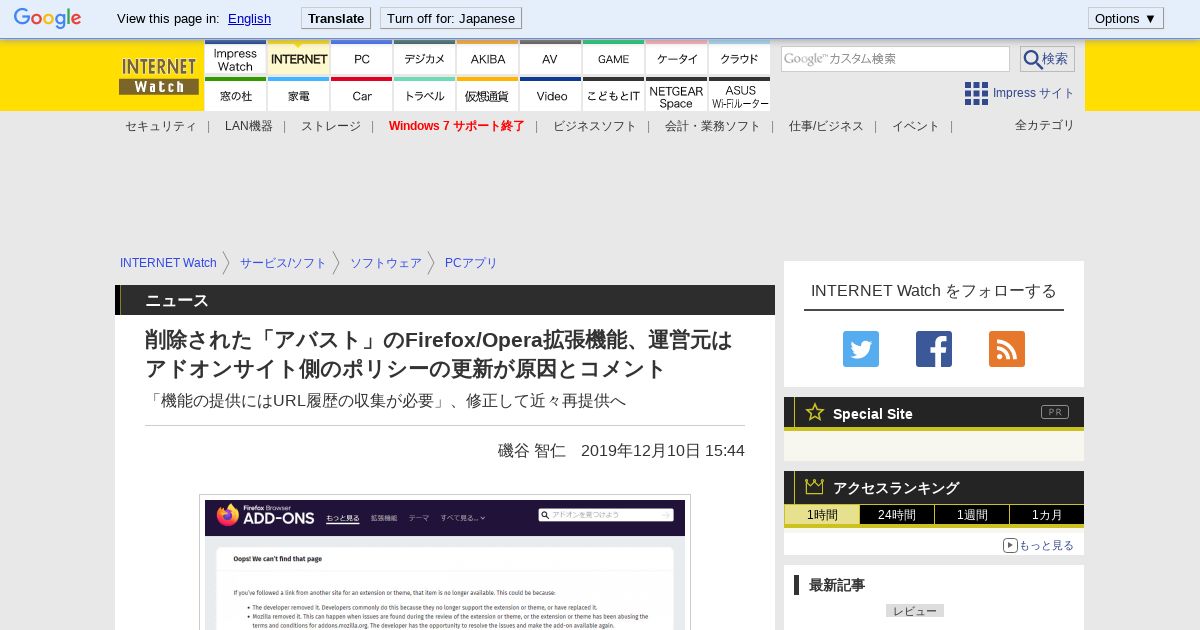Open the Car site tab
1200x630 pixels.
point(362,95)
